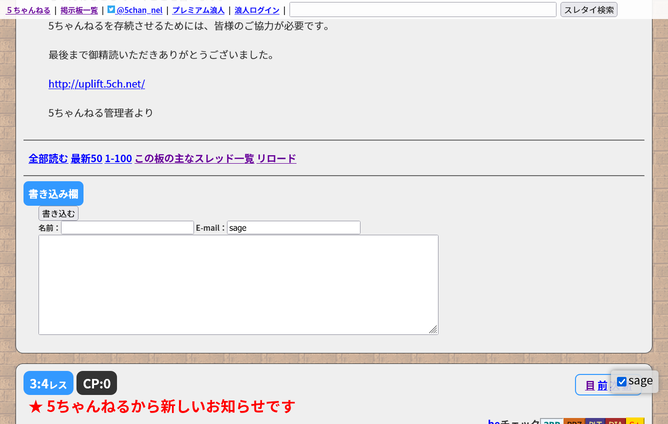668x424 pixels.
Task: Click 全部読む to read all posts
Action: point(48,159)
